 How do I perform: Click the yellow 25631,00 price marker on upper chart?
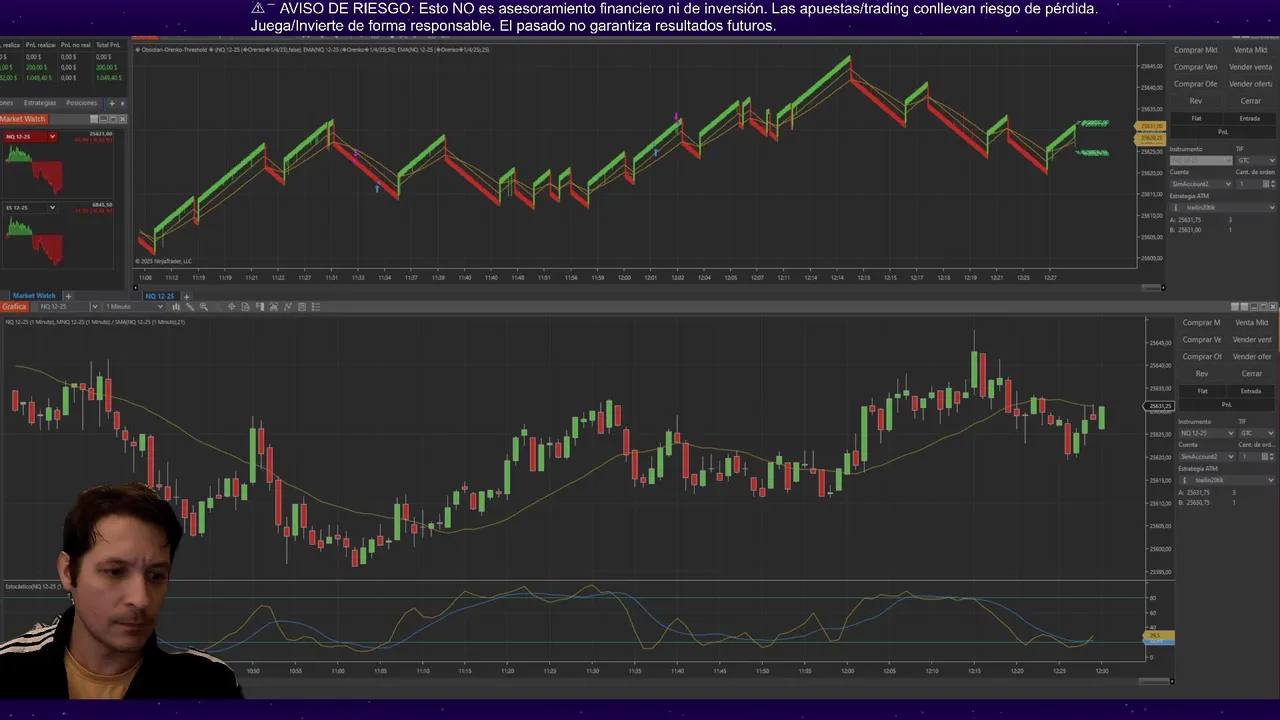point(1151,126)
